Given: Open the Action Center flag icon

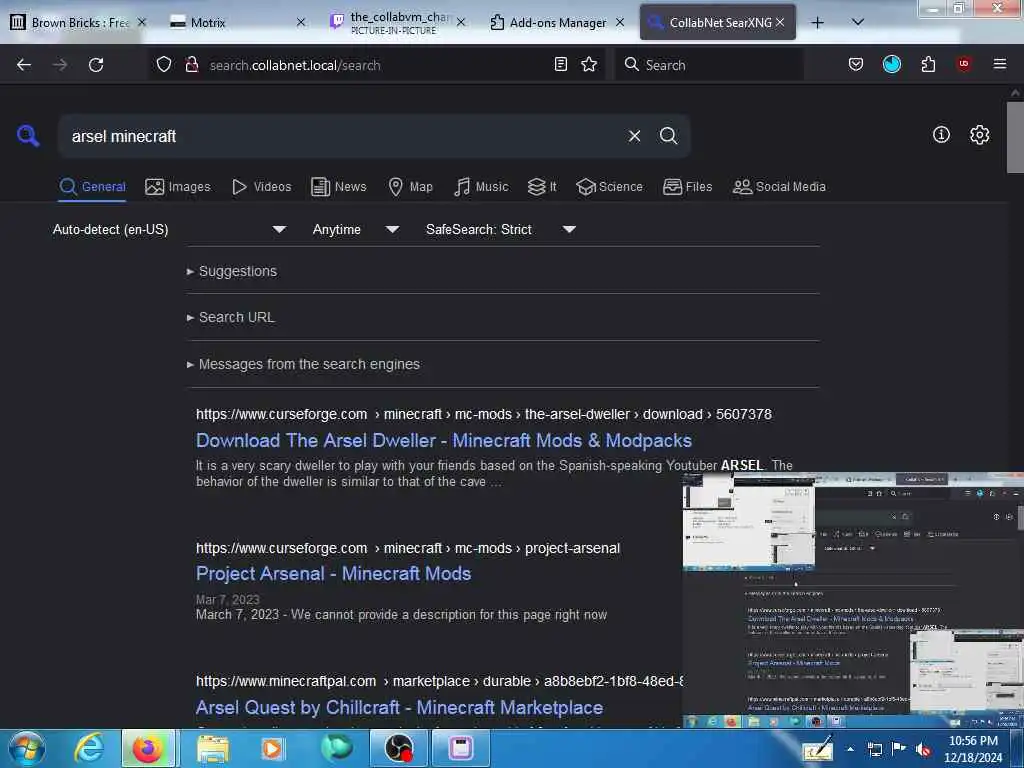Looking at the screenshot, I should [899, 748].
